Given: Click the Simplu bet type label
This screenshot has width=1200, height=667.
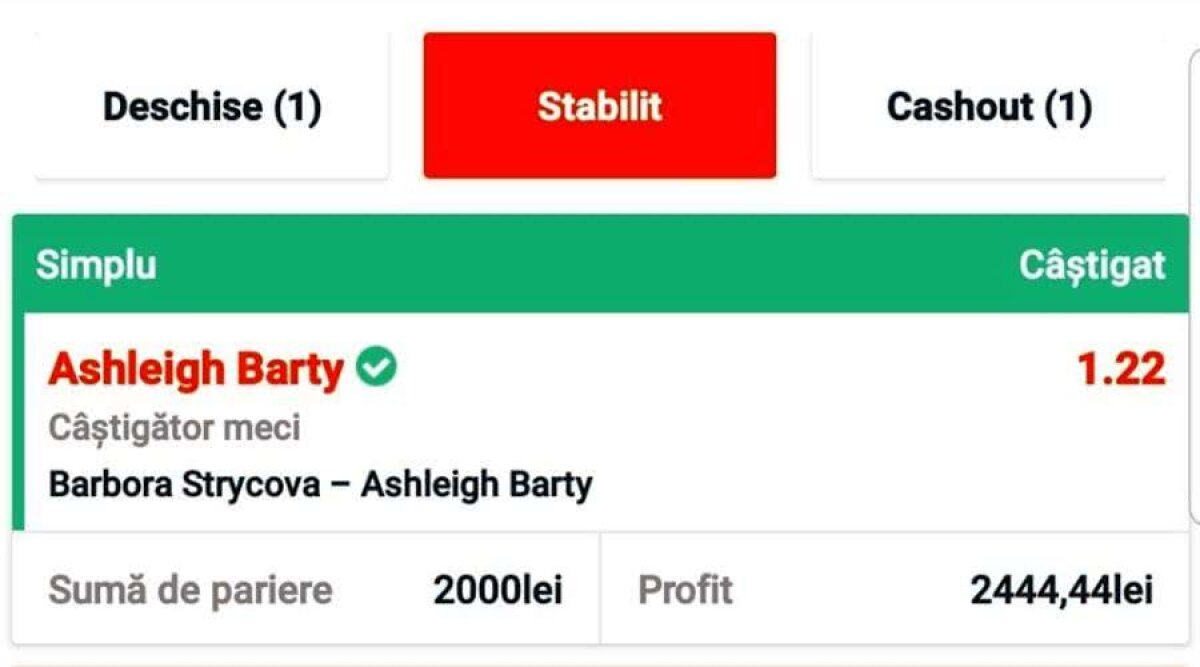Looking at the screenshot, I should pyautogui.click(x=96, y=265).
